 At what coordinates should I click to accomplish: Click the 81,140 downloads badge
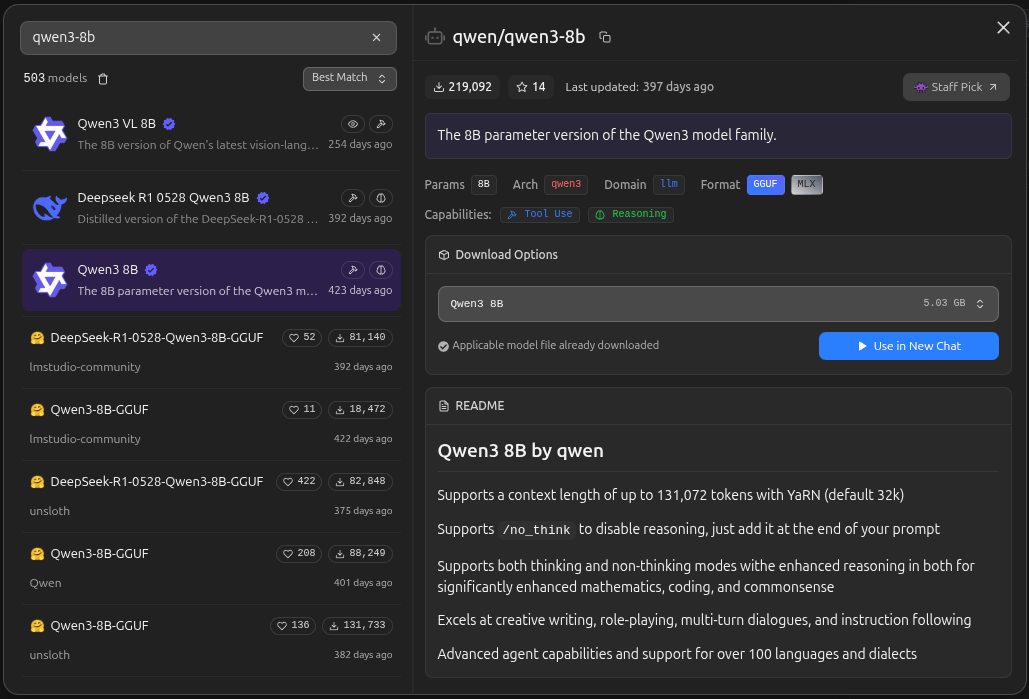(x=360, y=337)
